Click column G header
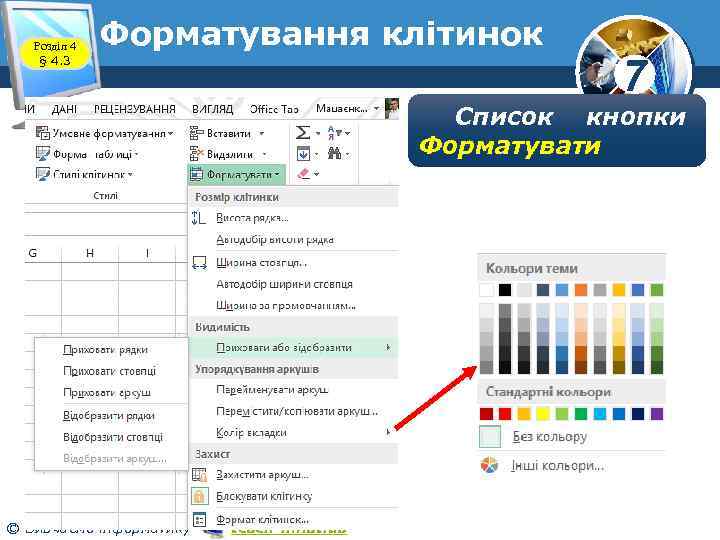Image resolution: width=720 pixels, height=540 pixels. point(33,253)
